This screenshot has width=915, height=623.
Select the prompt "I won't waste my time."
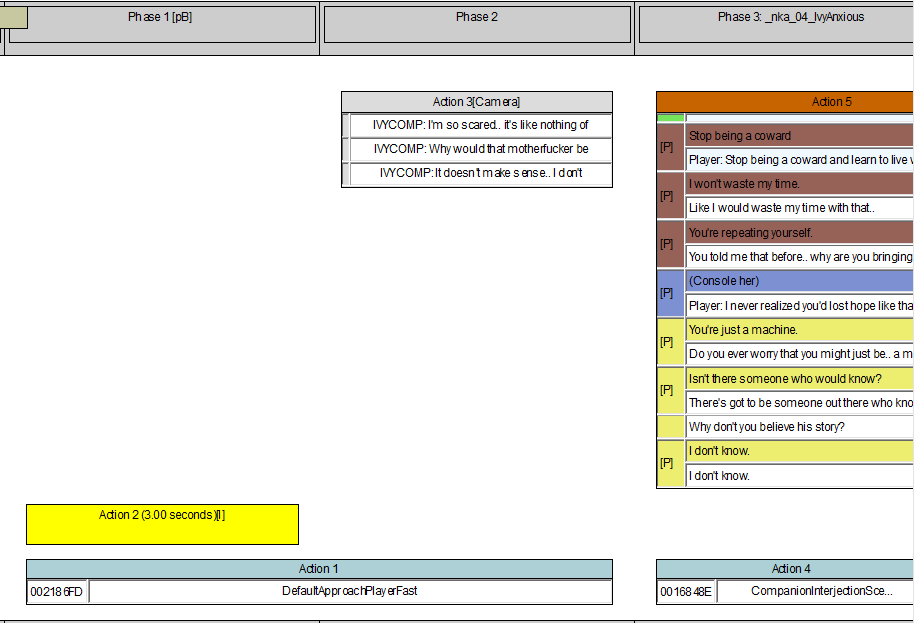799,184
